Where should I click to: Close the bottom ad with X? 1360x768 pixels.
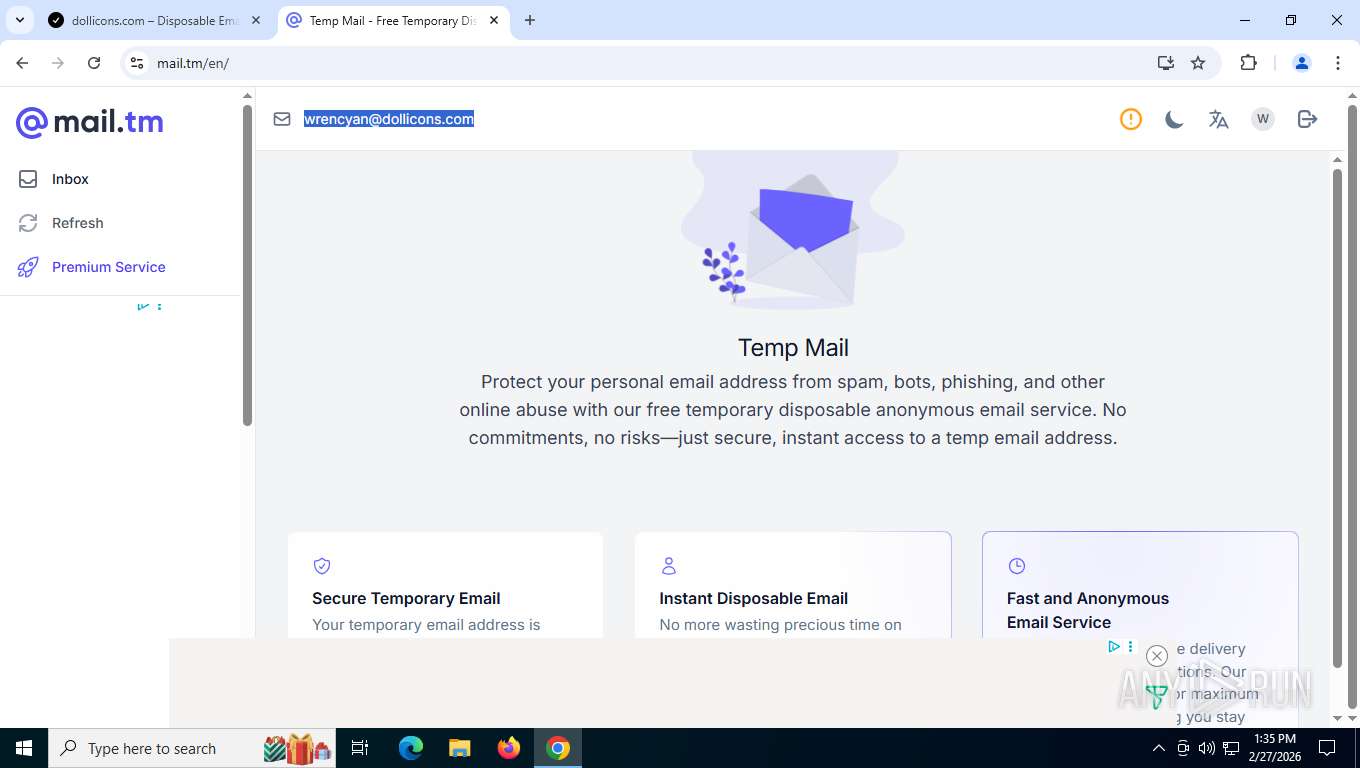(x=1157, y=656)
